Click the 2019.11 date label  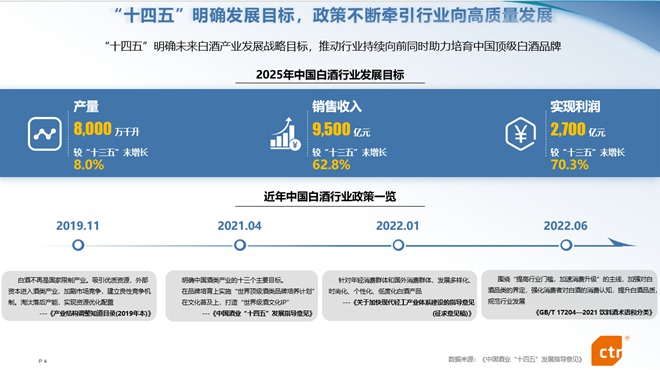(78, 226)
